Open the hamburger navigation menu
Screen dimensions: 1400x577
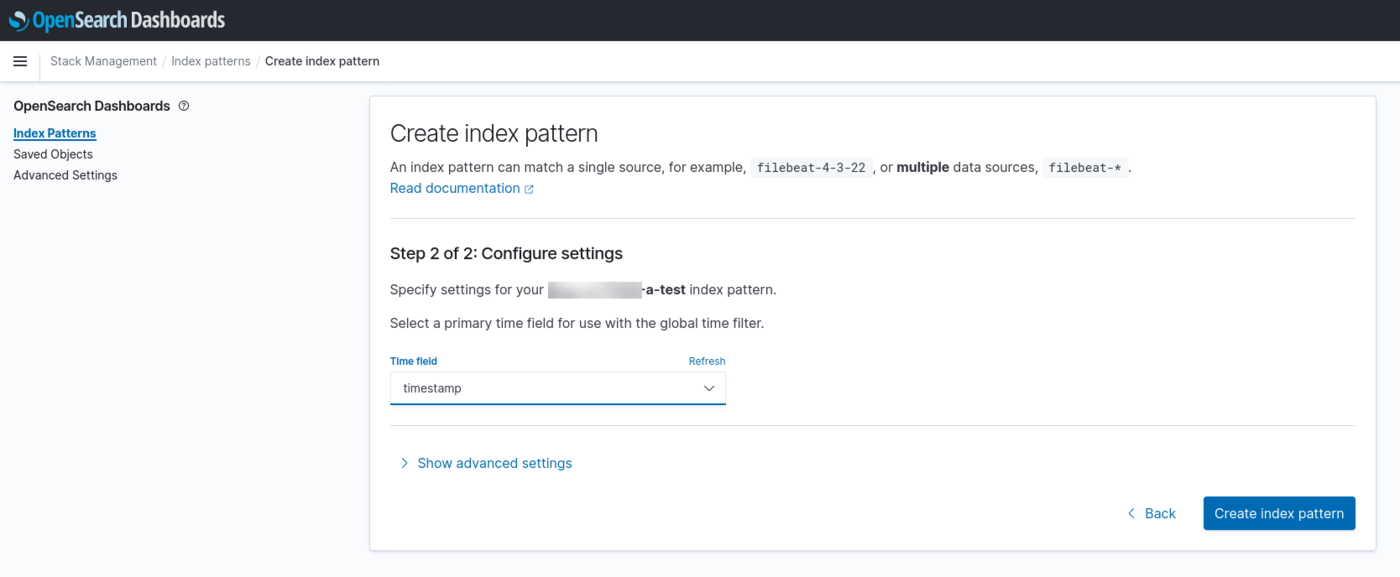click(20, 61)
